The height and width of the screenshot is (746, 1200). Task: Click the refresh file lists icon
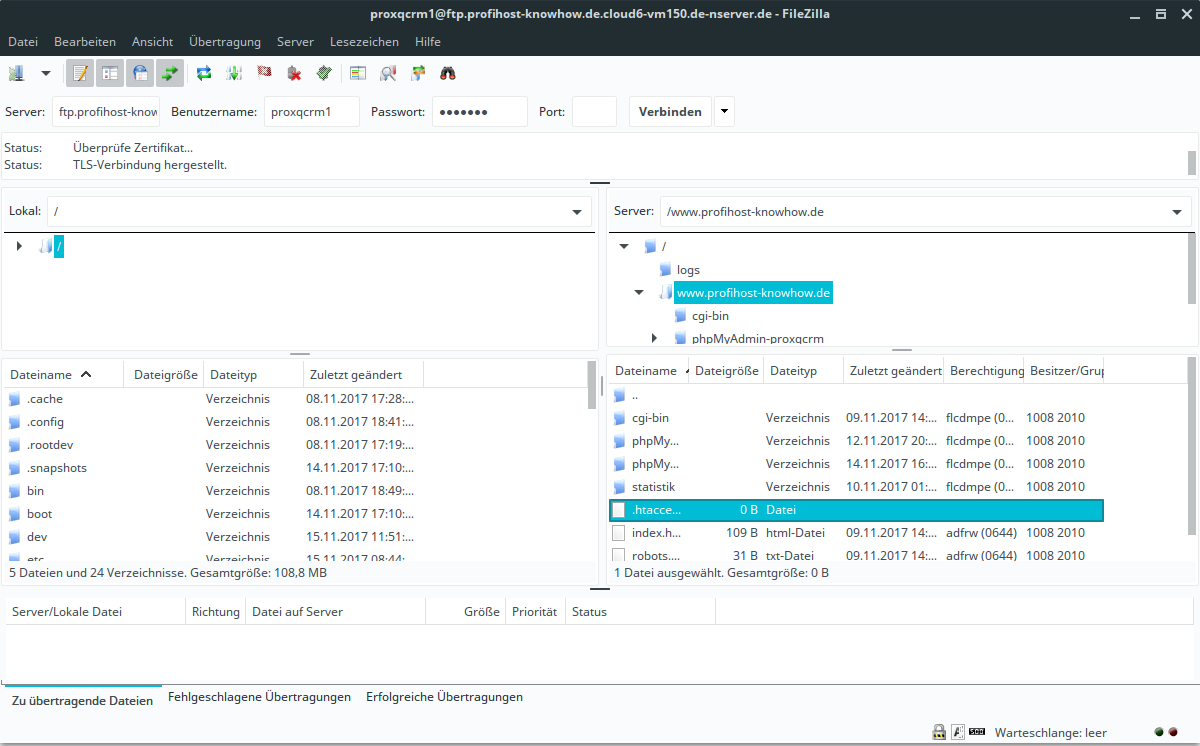(204, 73)
